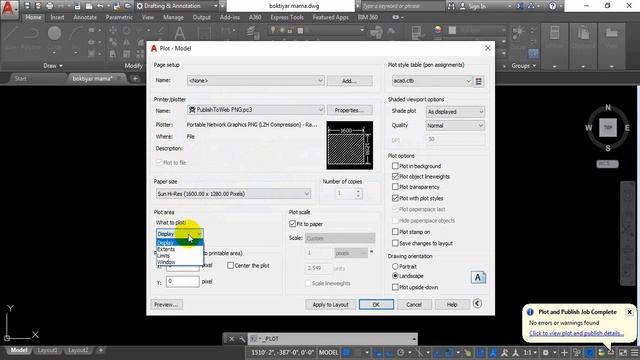The width and height of the screenshot is (640, 360).
Task: Click the landscape orientation preview icon
Action: [x=478, y=278]
